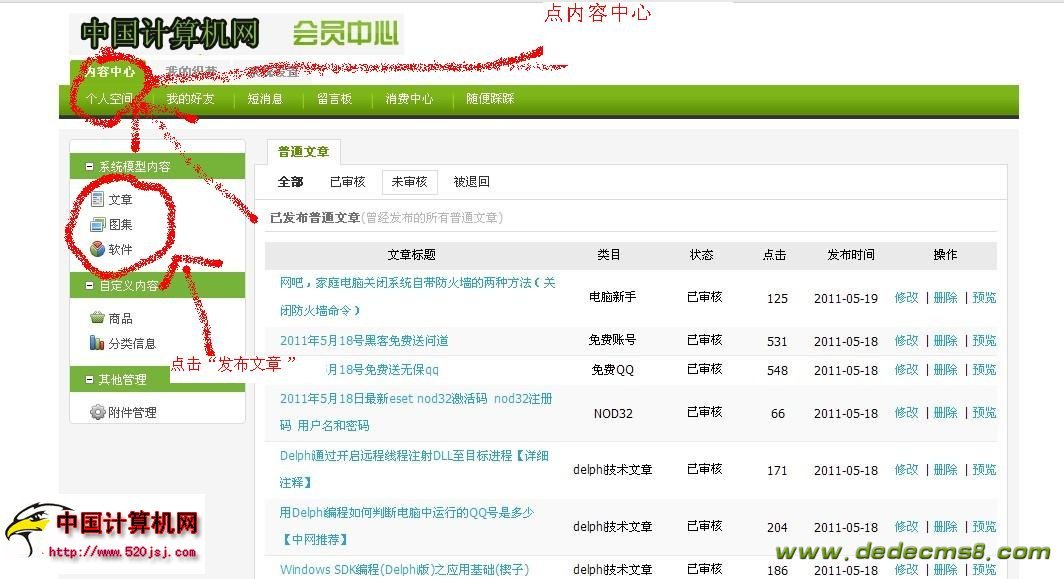
Task: Collapse the 其他管理 section
Action: point(90,380)
